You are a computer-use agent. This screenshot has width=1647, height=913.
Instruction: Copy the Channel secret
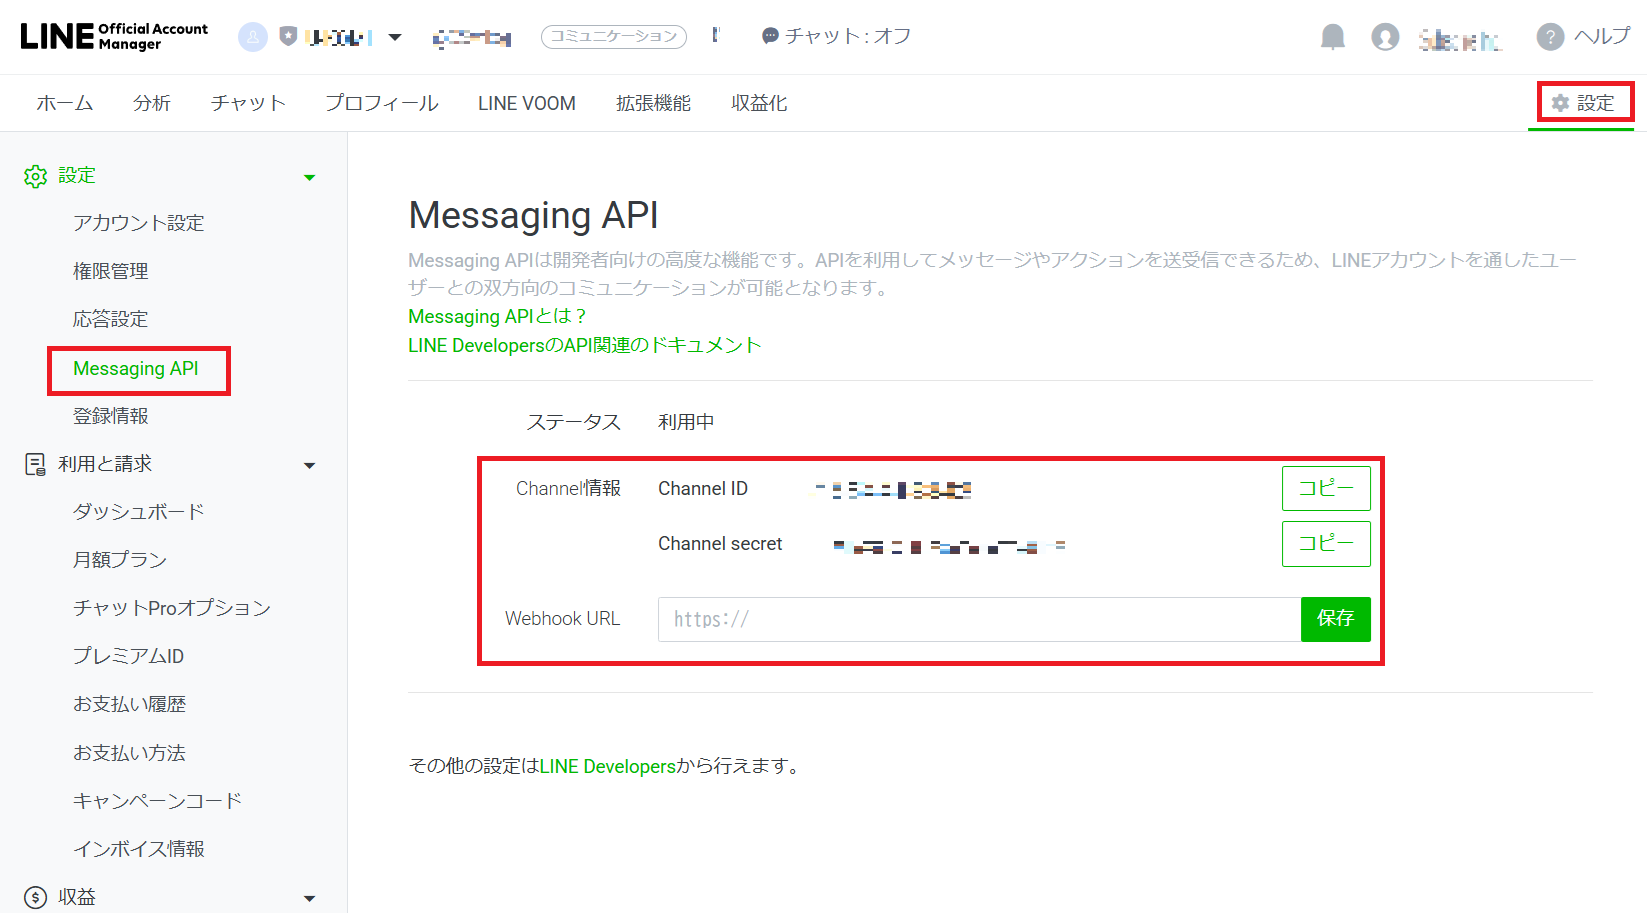point(1326,544)
